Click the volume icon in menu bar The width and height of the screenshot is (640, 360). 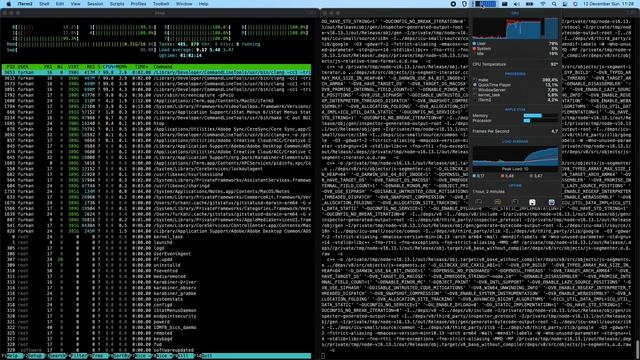click(x=517, y=4)
